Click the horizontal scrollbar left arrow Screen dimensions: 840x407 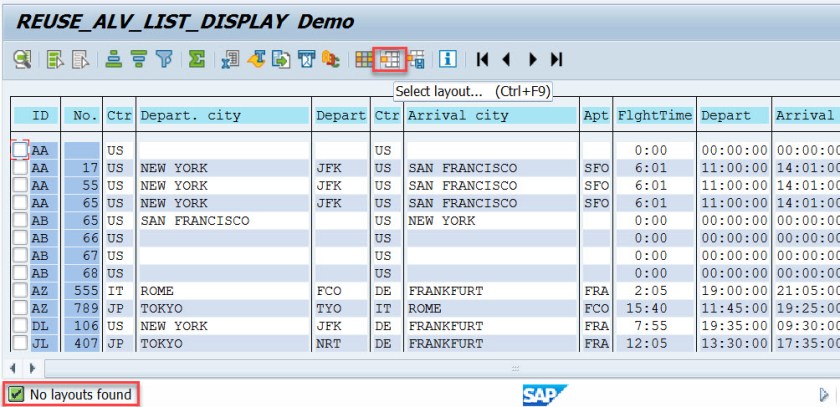click(x=13, y=368)
